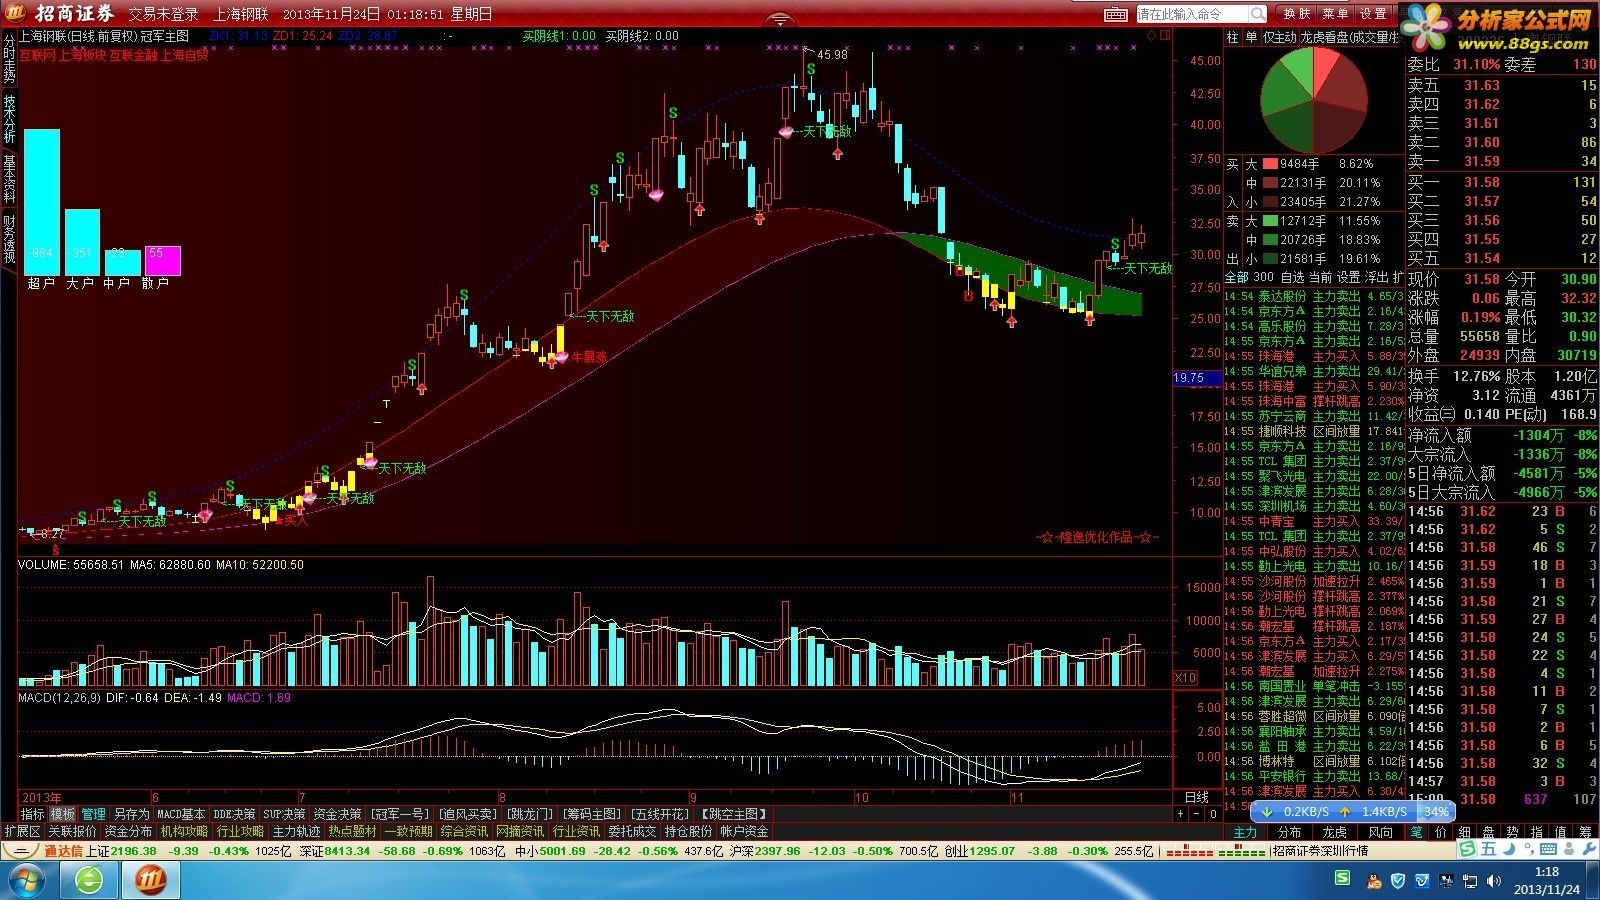Open 财务透视 vertical tab
This screenshot has width=1600, height=900.
[9, 238]
